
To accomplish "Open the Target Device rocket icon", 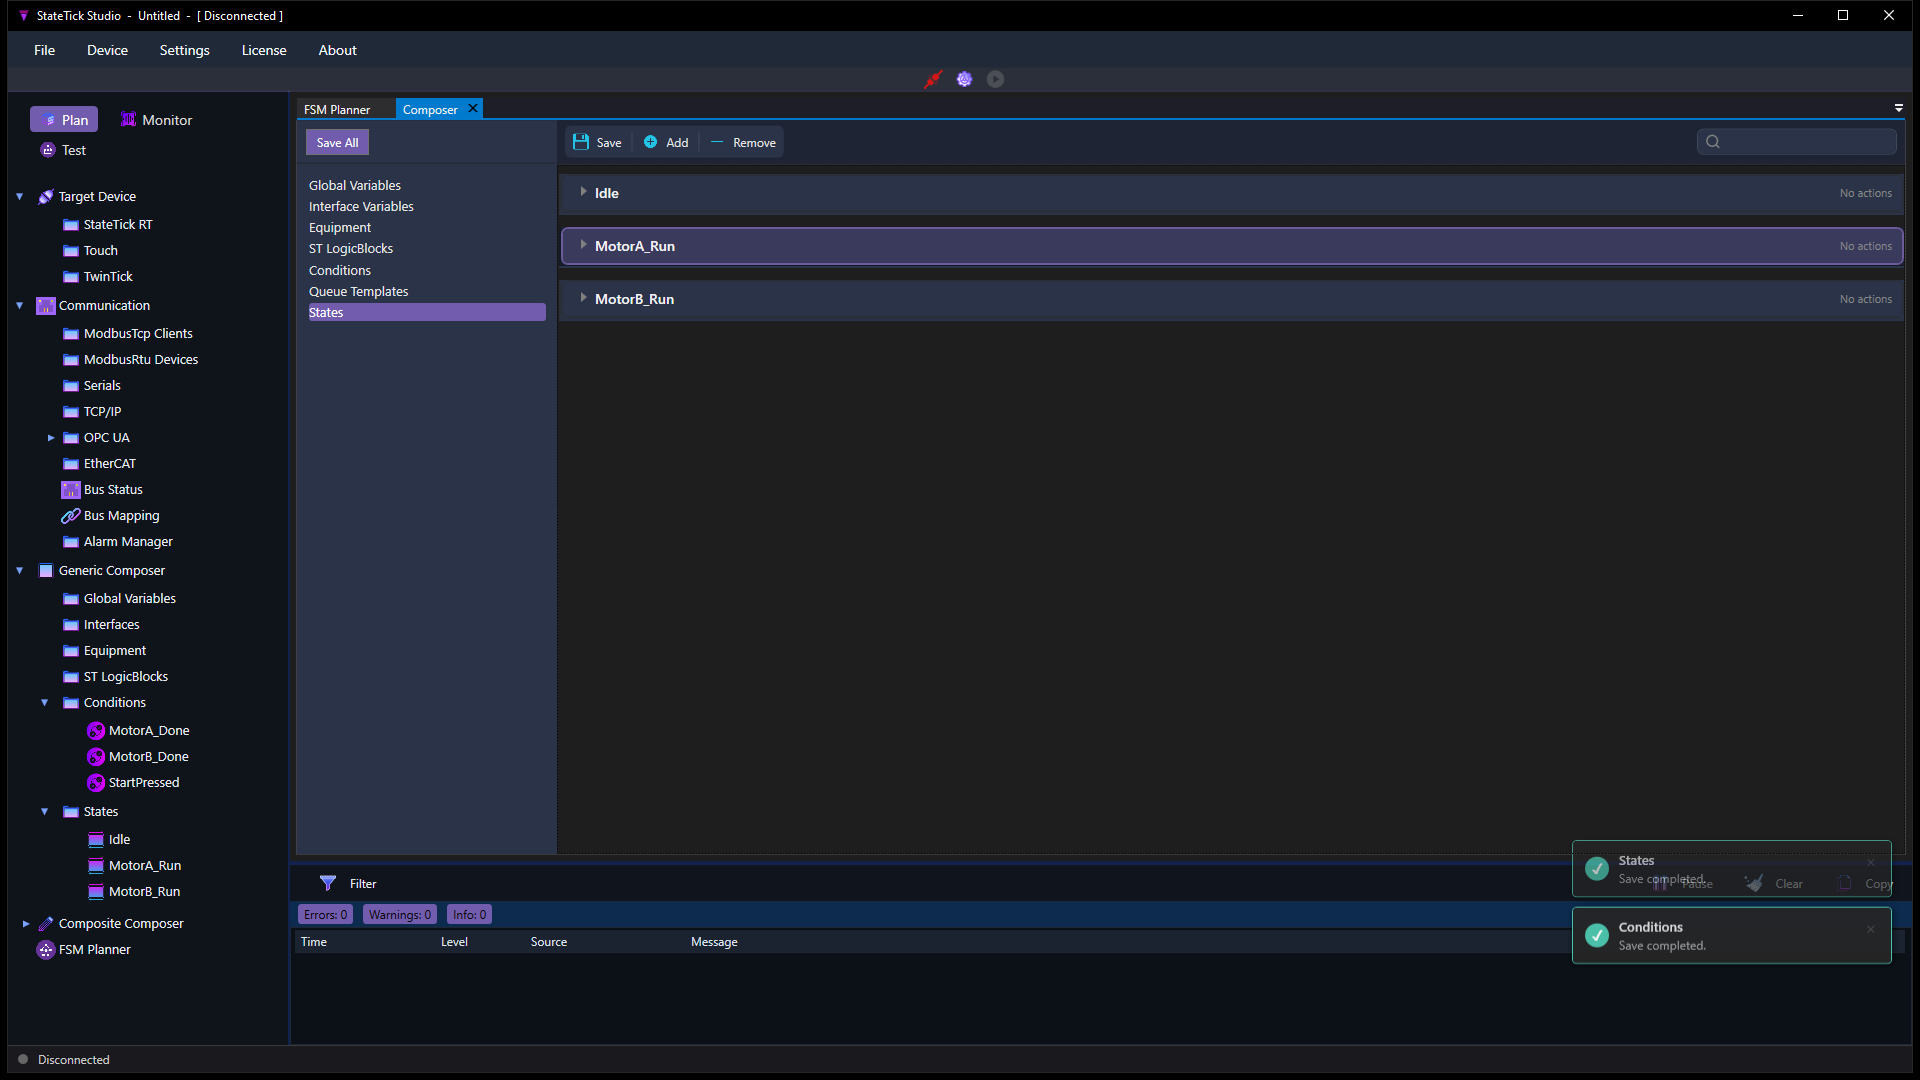I will 46,197.
